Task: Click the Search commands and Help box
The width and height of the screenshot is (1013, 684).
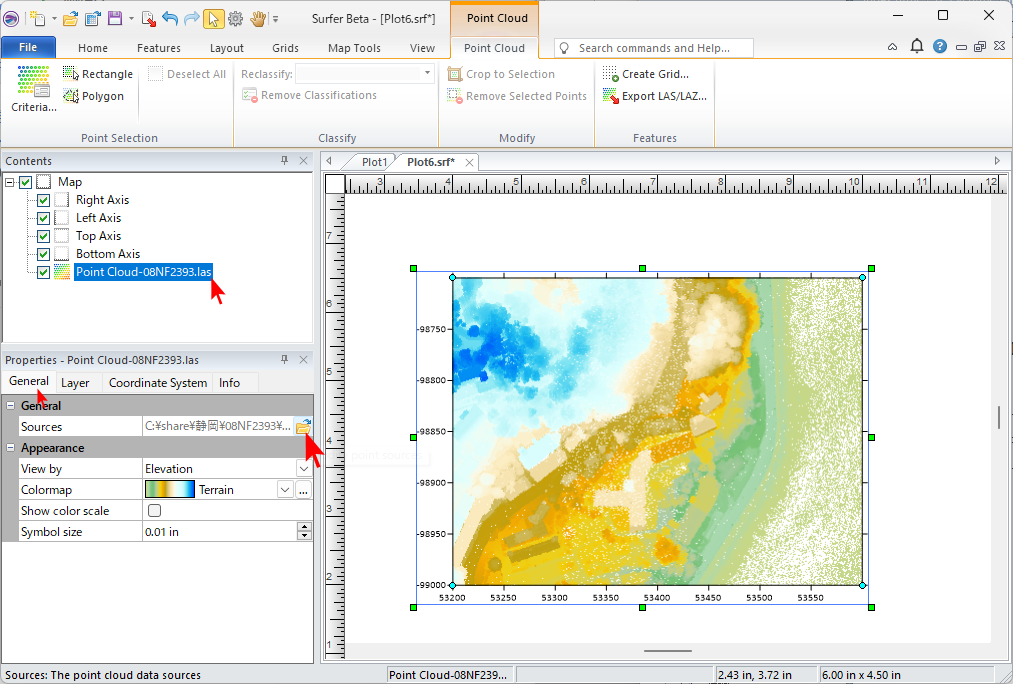Action: (x=654, y=48)
